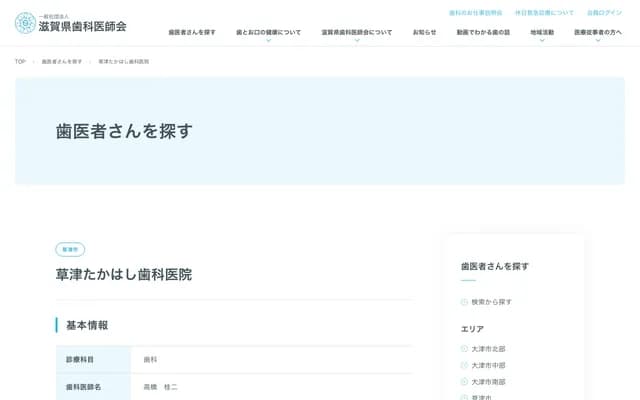Click the 歯医者さんを探す breadcrumb link
640x400 pixels.
[x=62, y=62]
